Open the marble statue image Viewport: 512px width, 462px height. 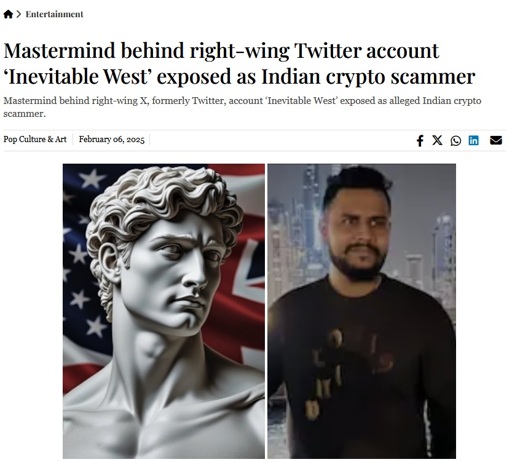click(x=164, y=311)
